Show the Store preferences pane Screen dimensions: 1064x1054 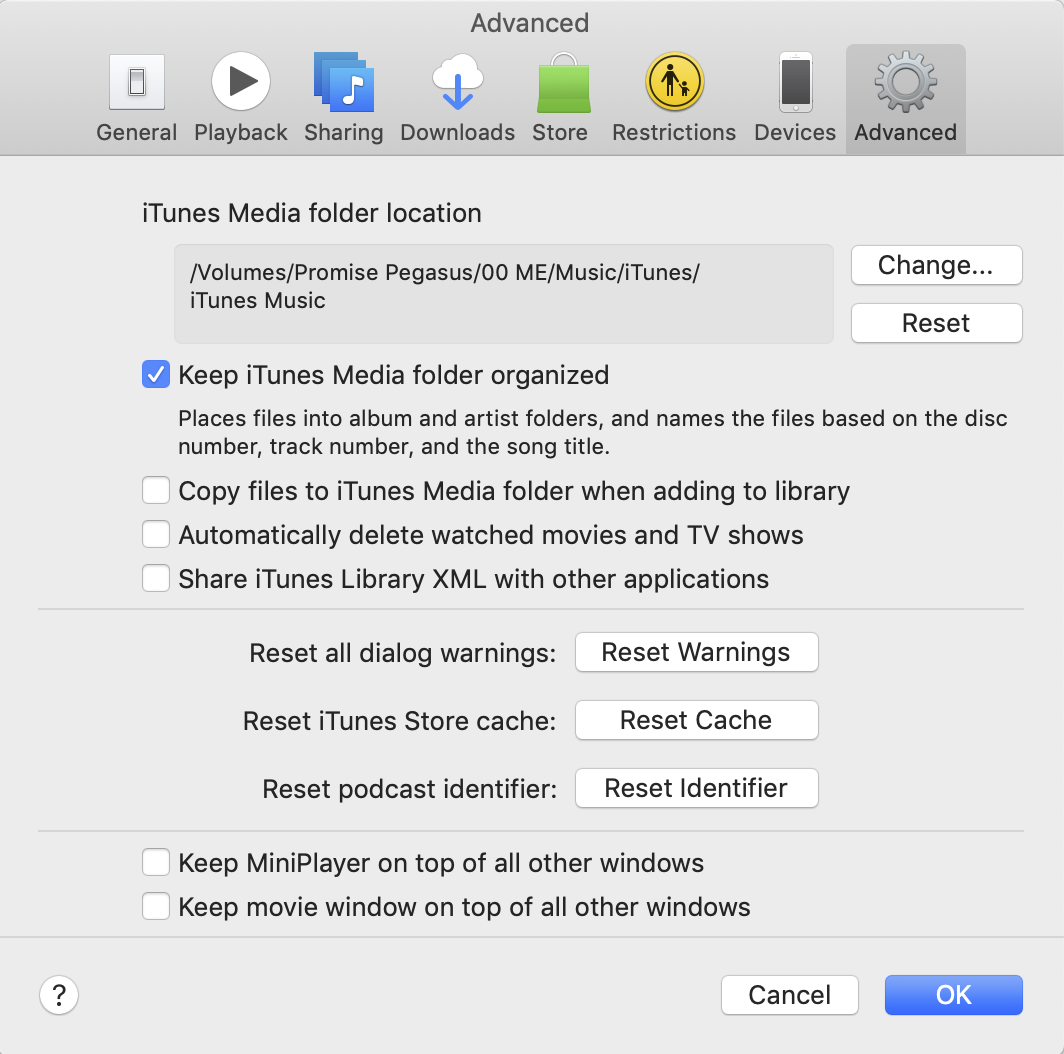(560, 99)
